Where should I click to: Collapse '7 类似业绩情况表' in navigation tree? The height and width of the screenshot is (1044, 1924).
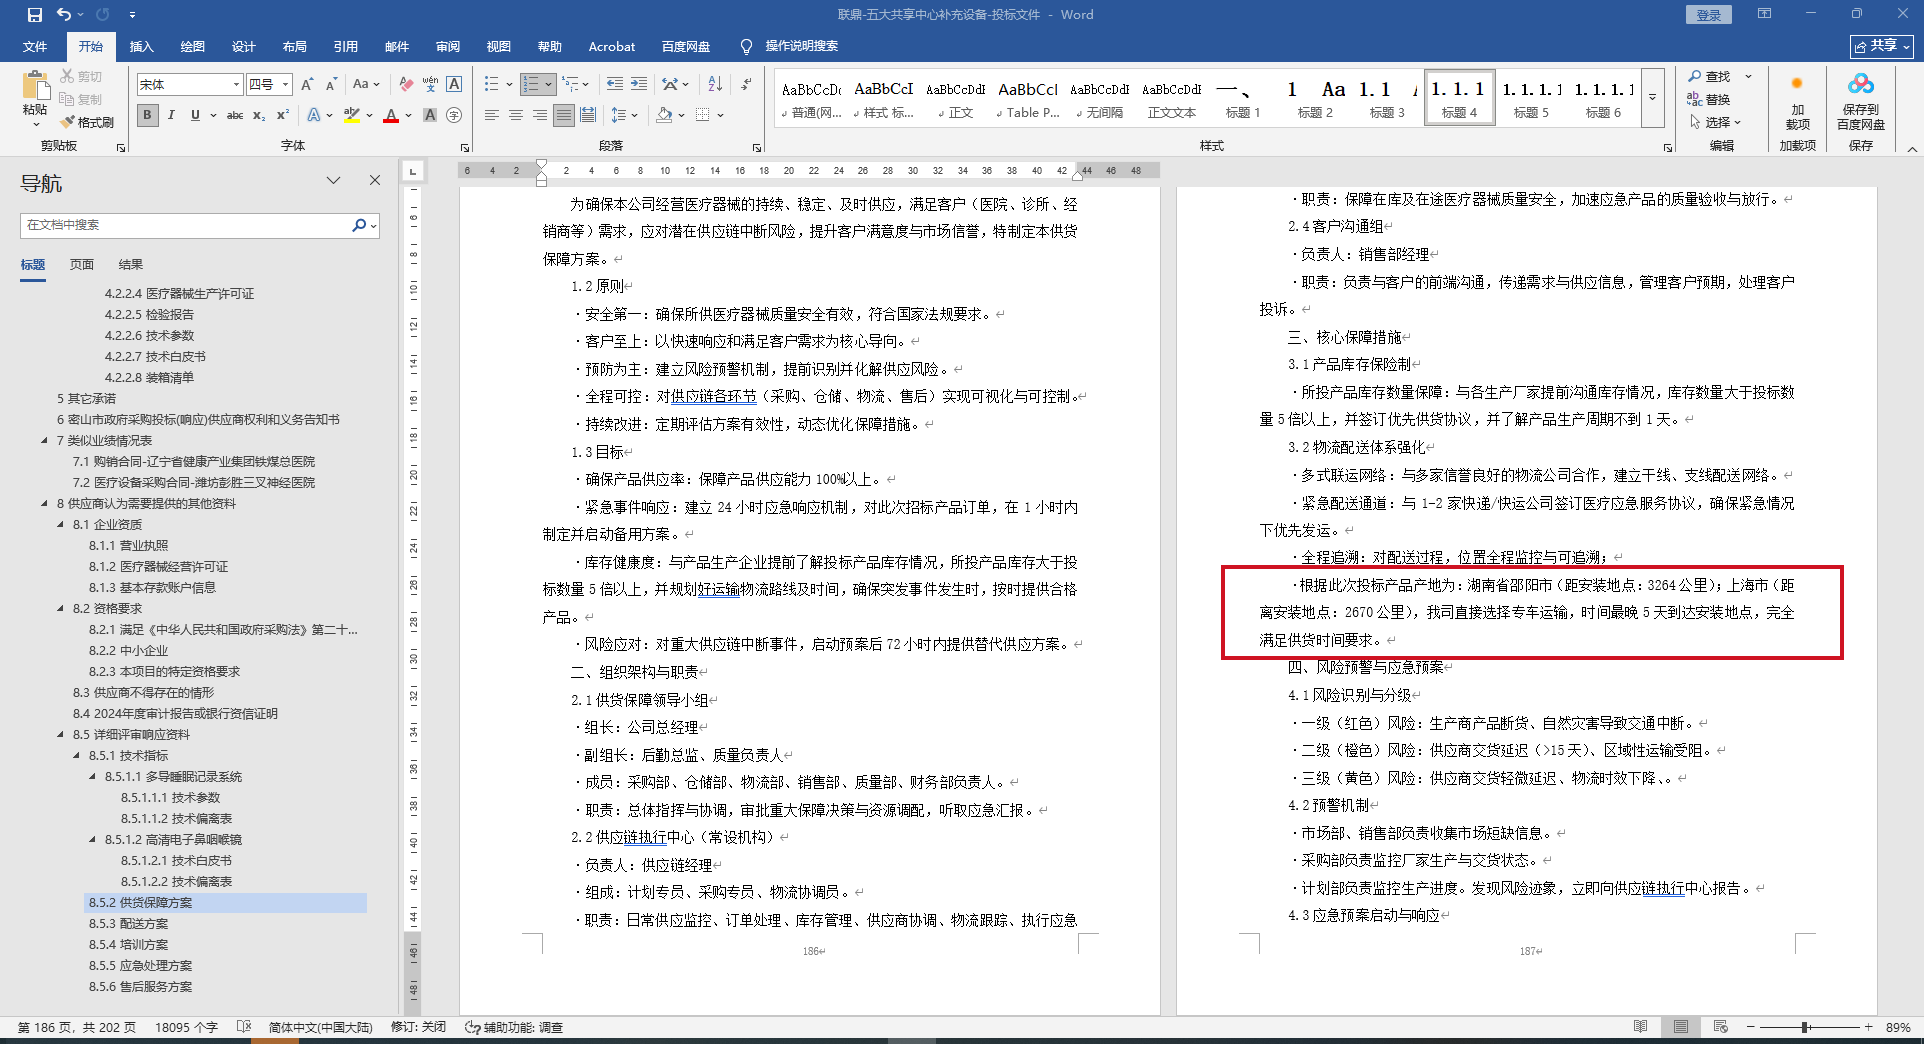point(45,441)
